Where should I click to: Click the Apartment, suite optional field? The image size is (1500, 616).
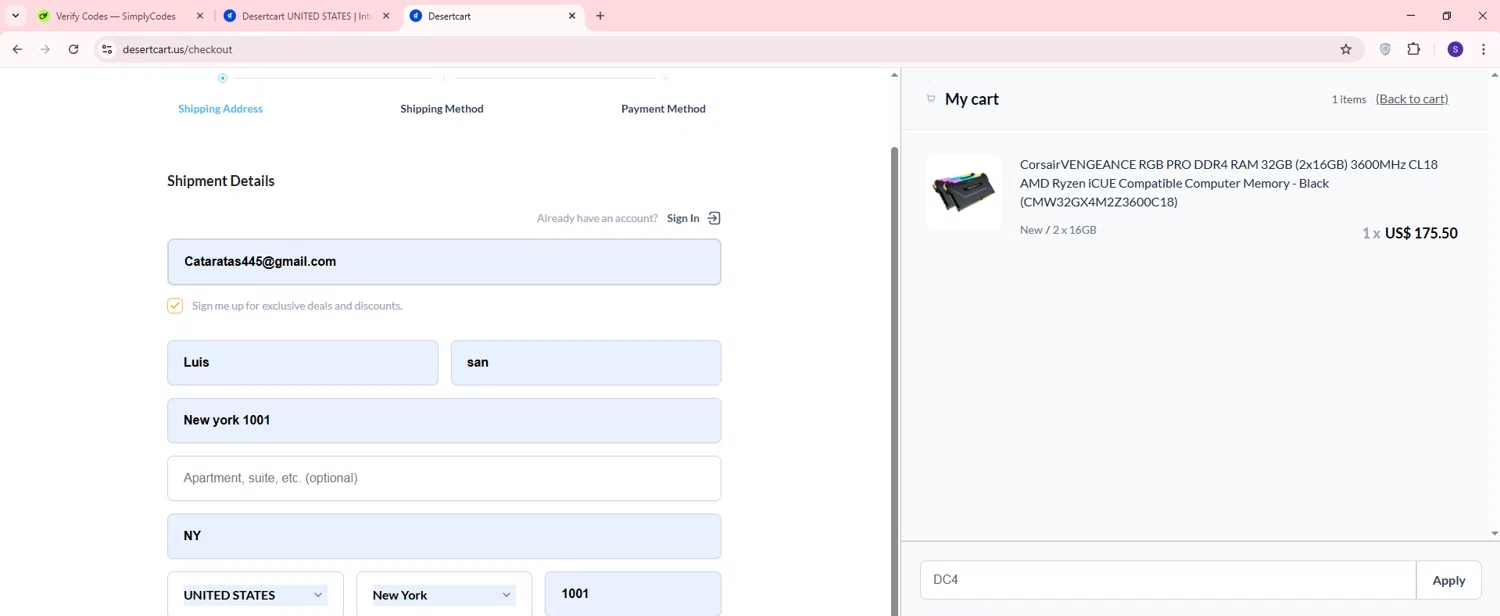444,479
